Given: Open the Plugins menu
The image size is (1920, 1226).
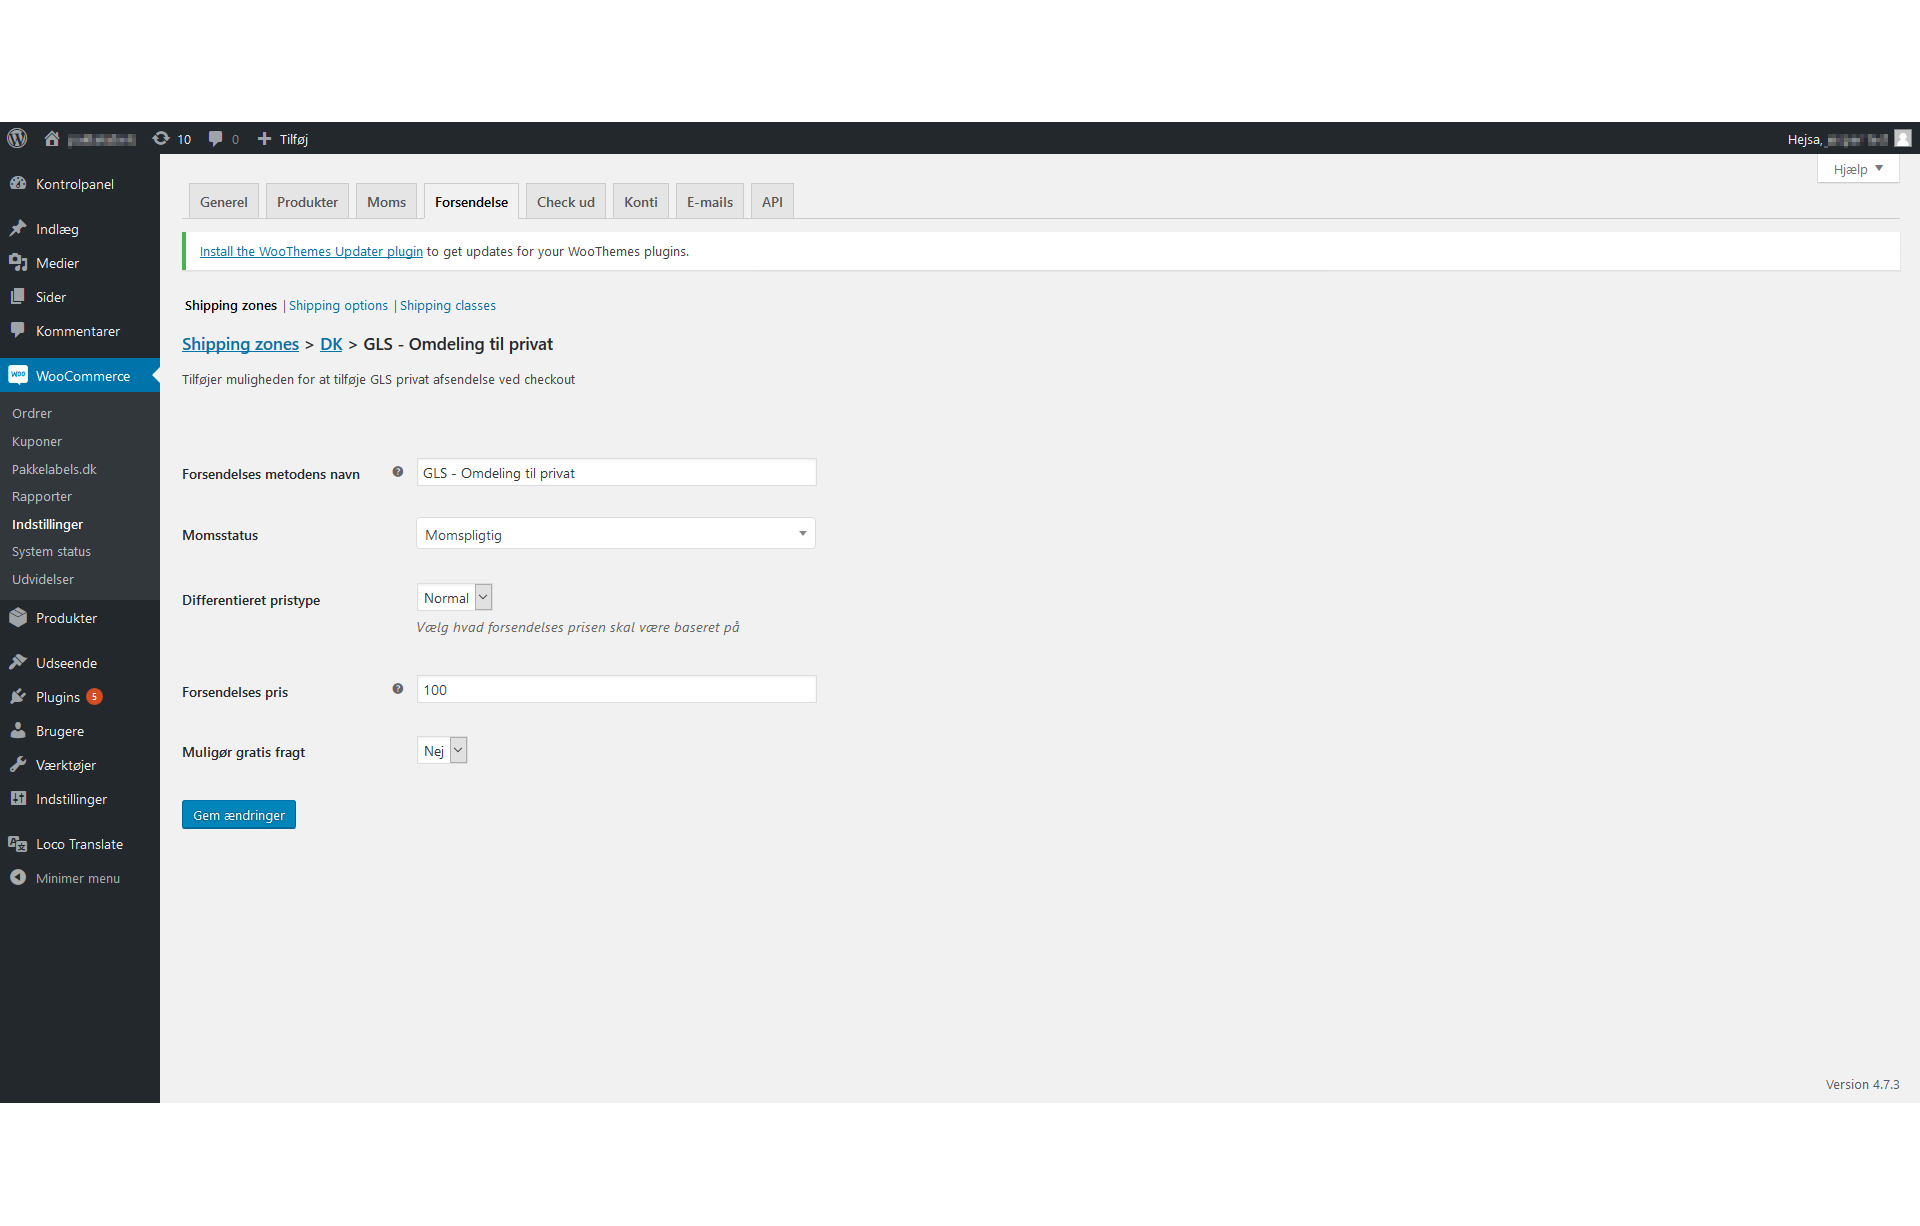Looking at the screenshot, I should 58,697.
